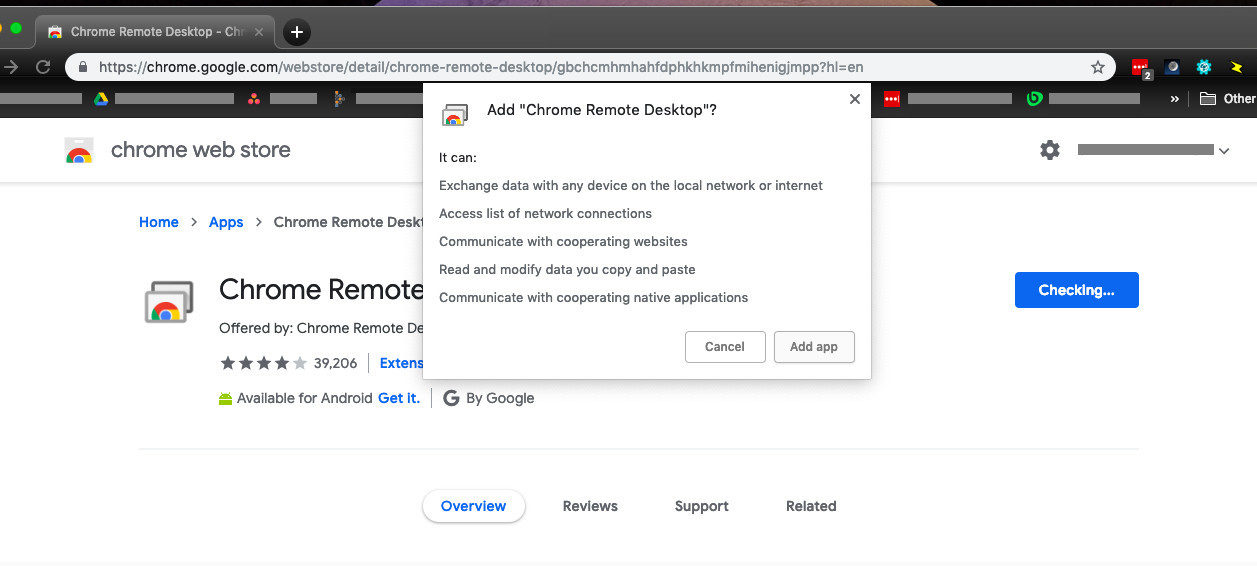1257x566 pixels.
Task: Click the red LastPass extension icon
Action: point(1140,67)
